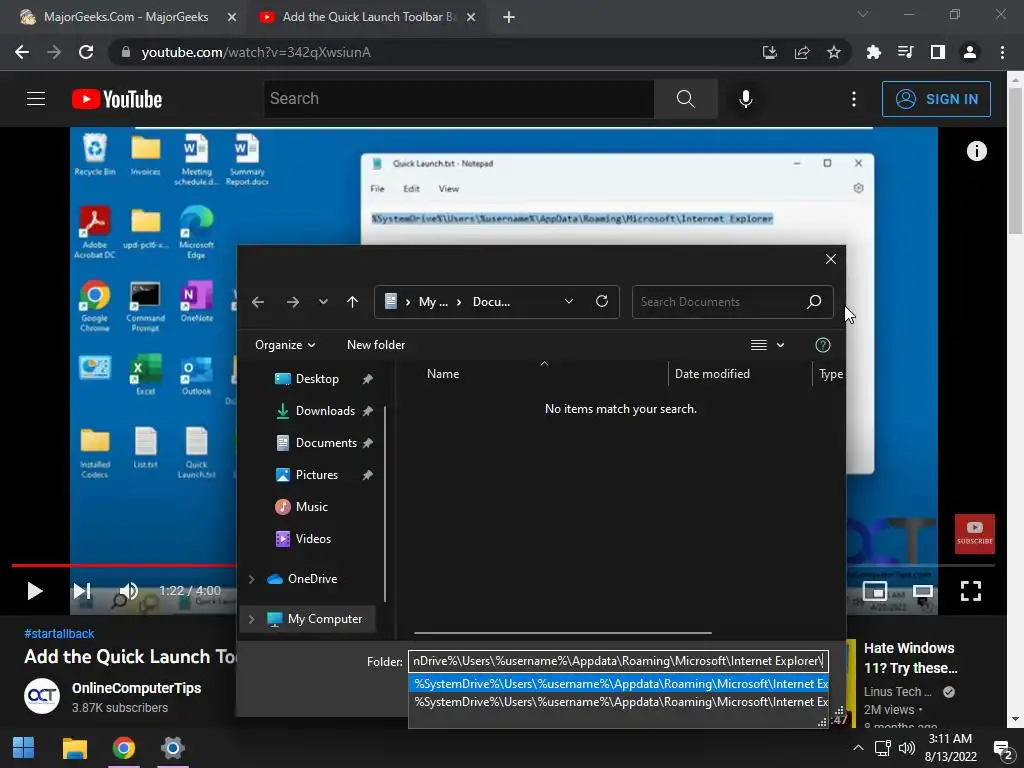Open the Windows Start menu
Viewport: 1024px width, 768px height.
[x=24, y=748]
